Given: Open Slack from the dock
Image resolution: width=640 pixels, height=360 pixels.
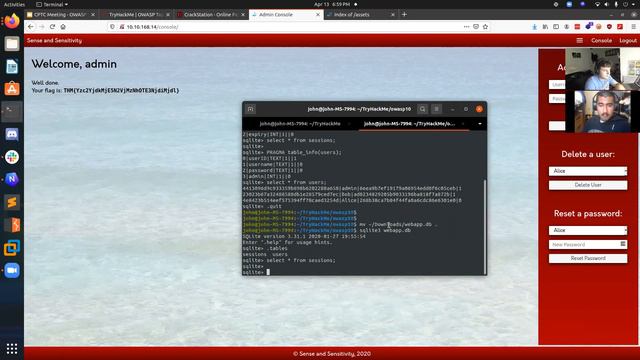Looking at the screenshot, I should coord(12,157).
